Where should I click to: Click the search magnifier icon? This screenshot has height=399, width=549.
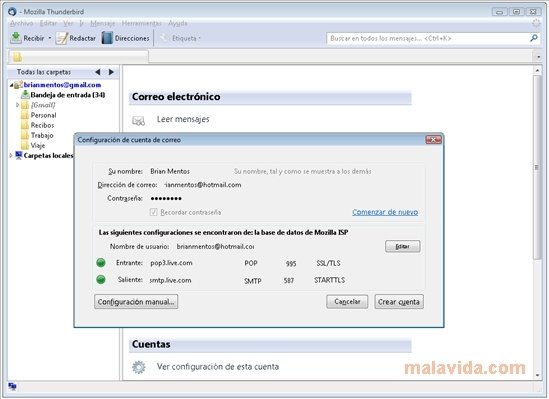click(x=534, y=38)
